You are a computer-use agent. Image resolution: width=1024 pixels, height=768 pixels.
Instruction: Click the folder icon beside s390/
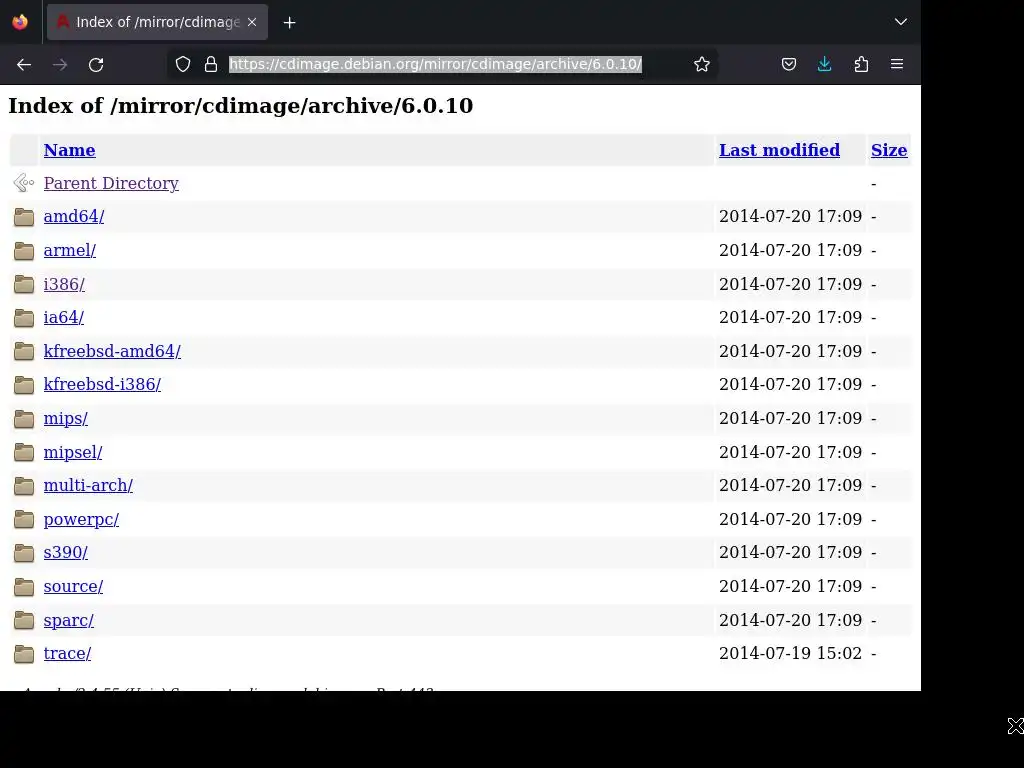(24, 553)
